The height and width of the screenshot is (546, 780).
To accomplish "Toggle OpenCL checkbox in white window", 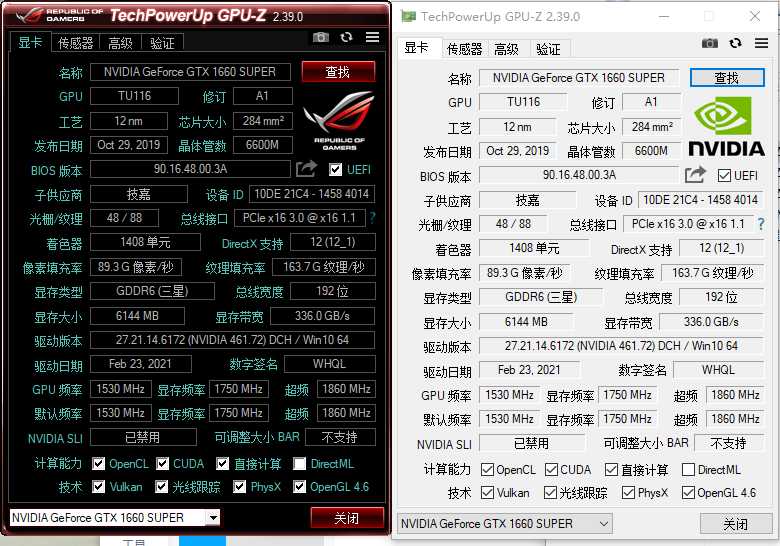I will 488,469.
